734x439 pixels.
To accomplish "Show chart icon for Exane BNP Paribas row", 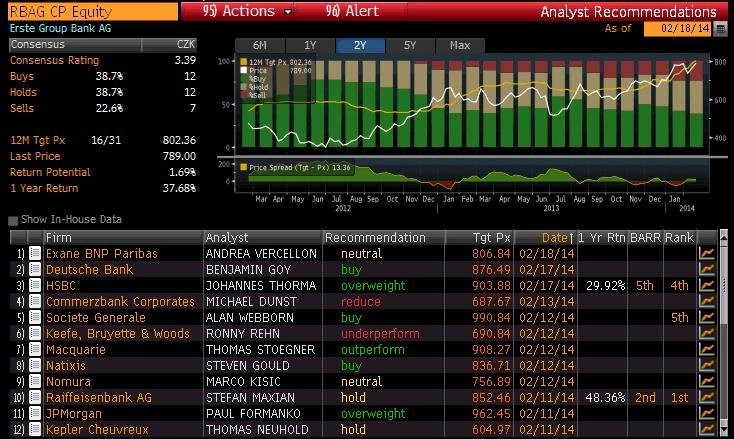I will [x=707, y=253].
